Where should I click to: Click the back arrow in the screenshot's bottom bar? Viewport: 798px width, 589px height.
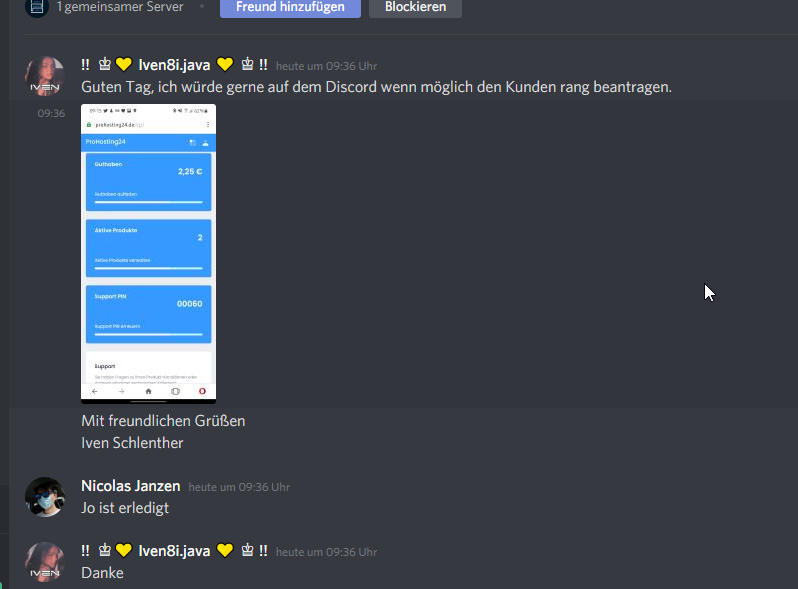pos(95,391)
